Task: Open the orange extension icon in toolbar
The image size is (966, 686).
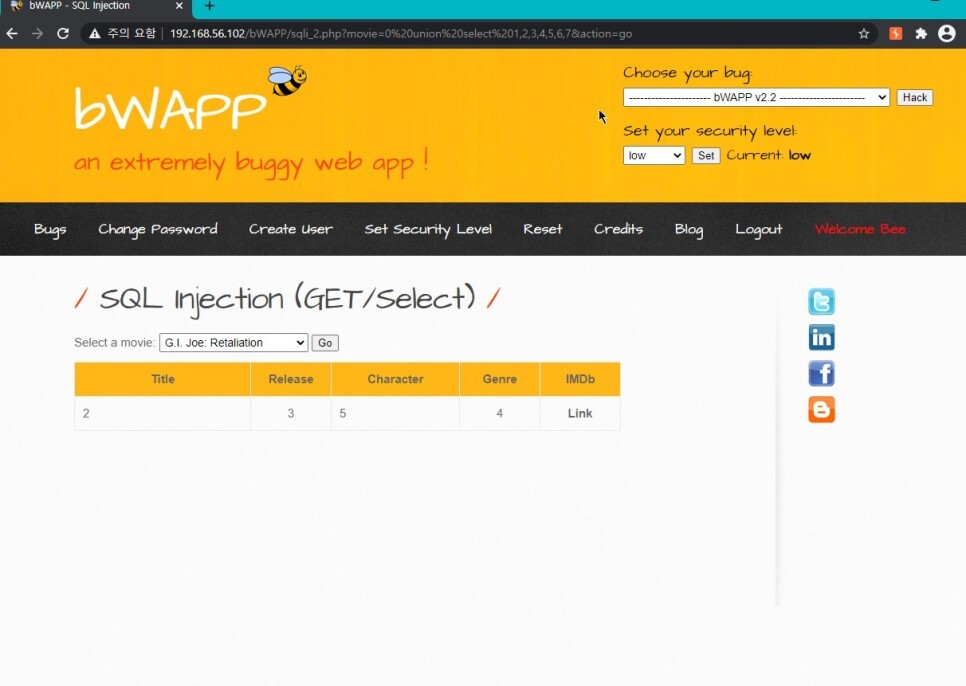Action: pyautogui.click(x=896, y=34)
